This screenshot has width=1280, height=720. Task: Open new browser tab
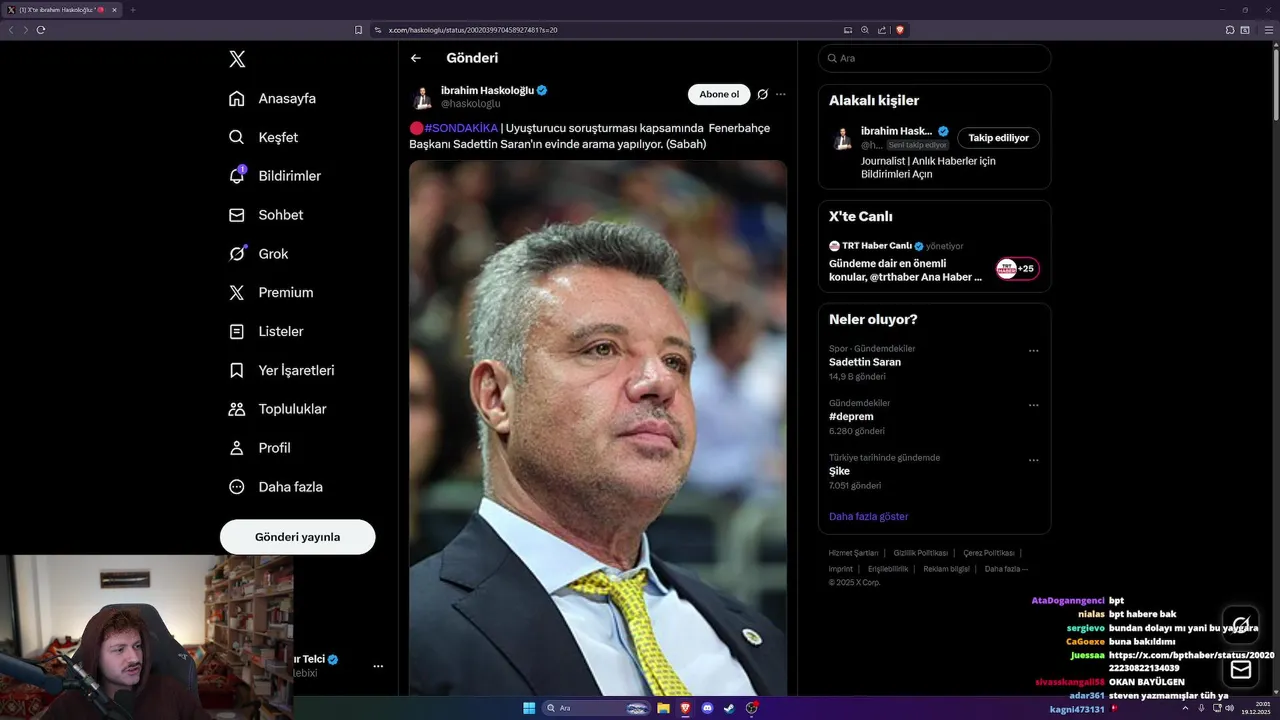(133, 10)
